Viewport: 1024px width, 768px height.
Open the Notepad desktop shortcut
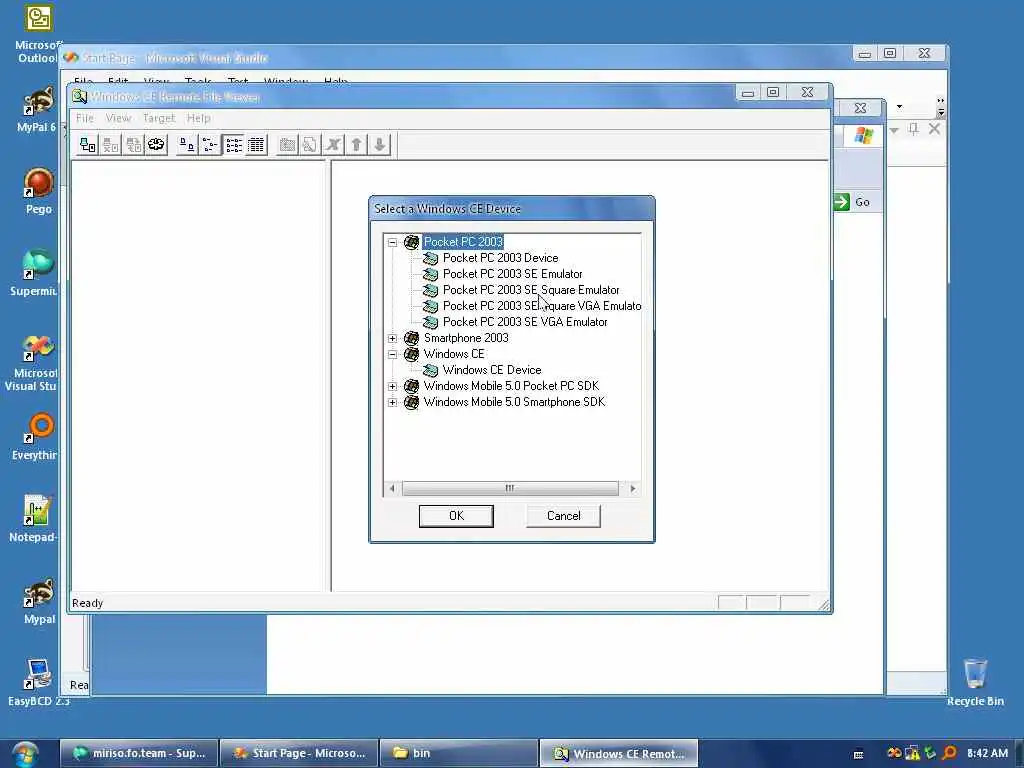point(33,519)
